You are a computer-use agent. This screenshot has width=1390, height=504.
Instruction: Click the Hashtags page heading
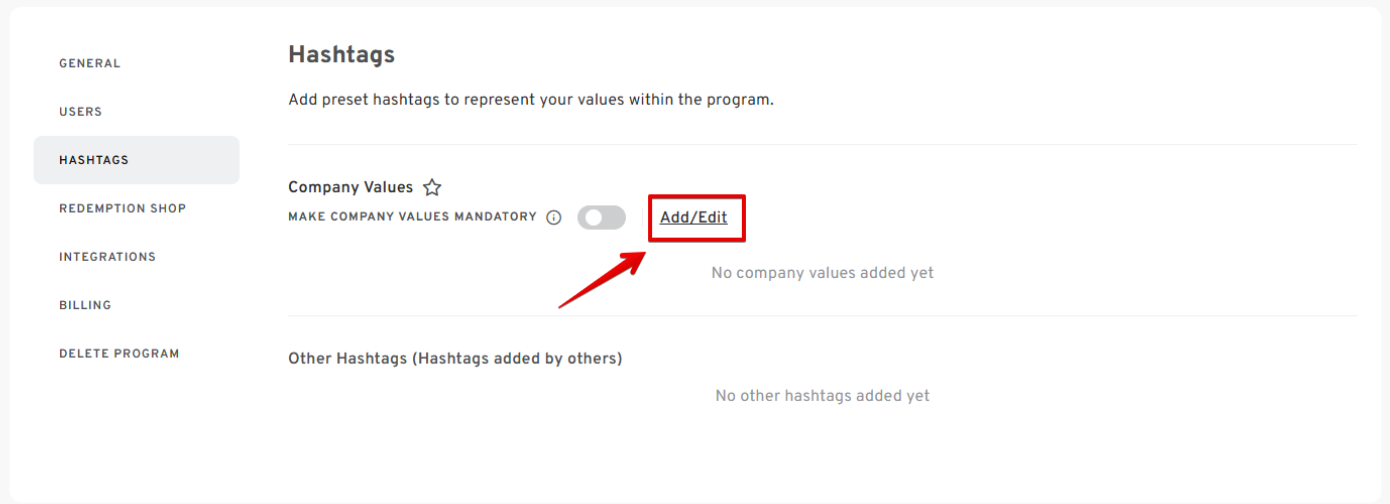coord(341,55)
